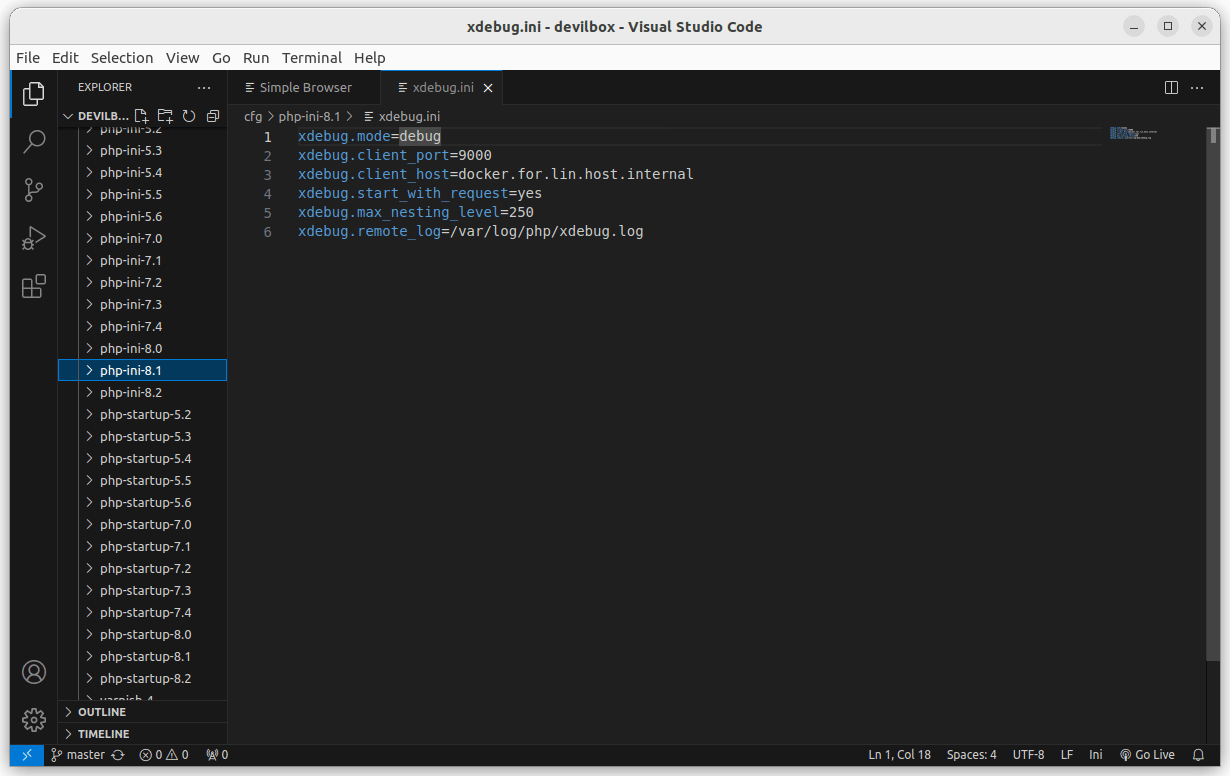Open the Source Control view
The width and height of the screenshot is (1230, 776).
[34, 190]
